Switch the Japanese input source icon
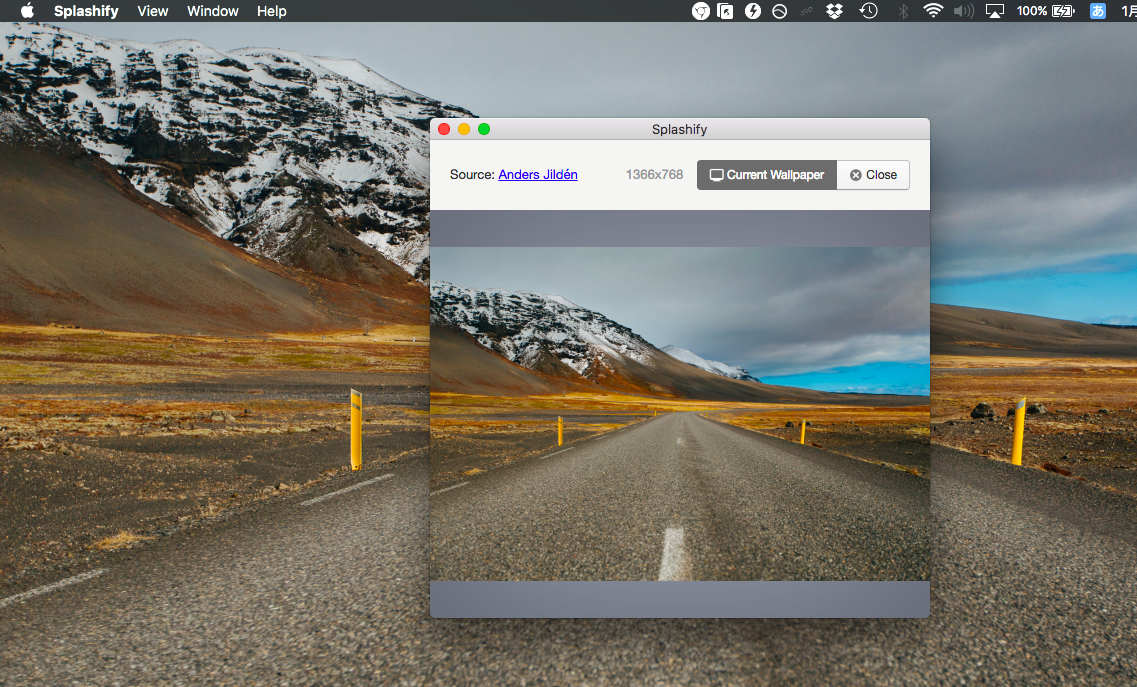The image size is (1137, 687). coord(1097,11)
